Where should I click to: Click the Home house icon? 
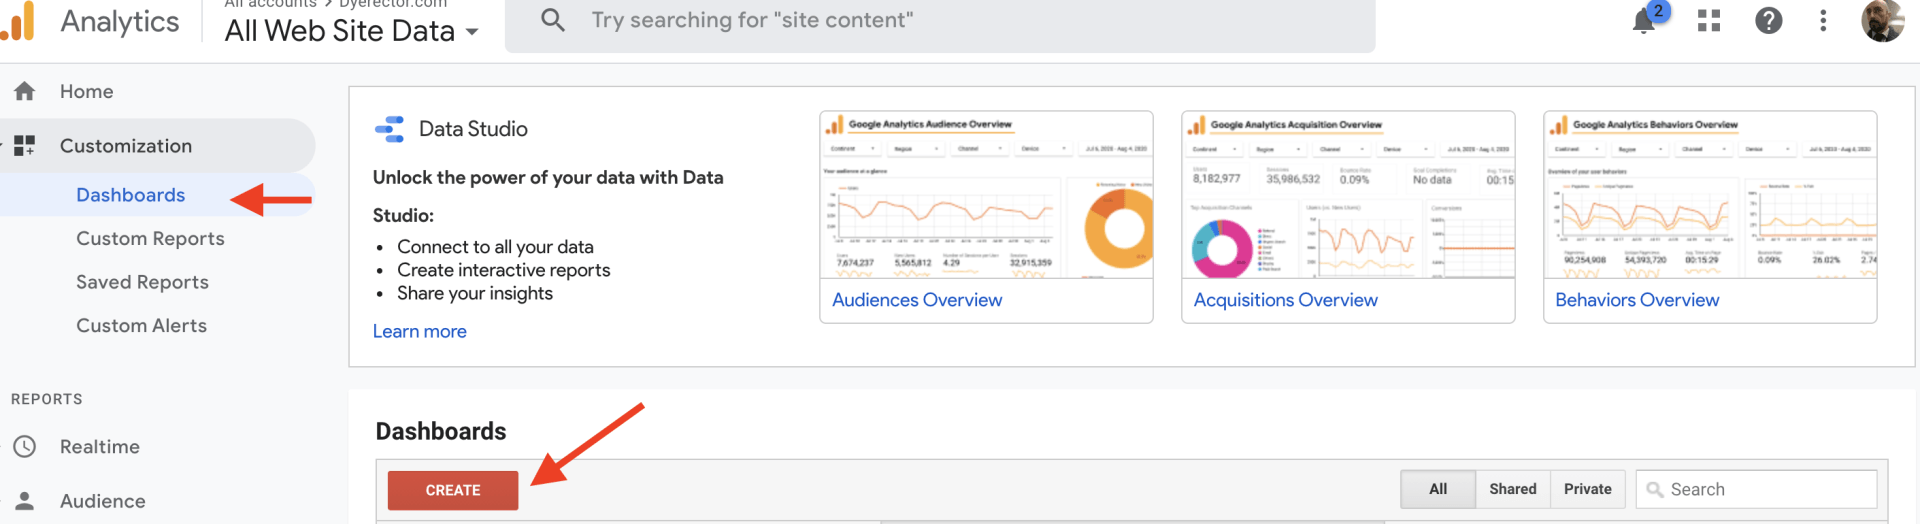pyautogui.click(x=25, y=92)
